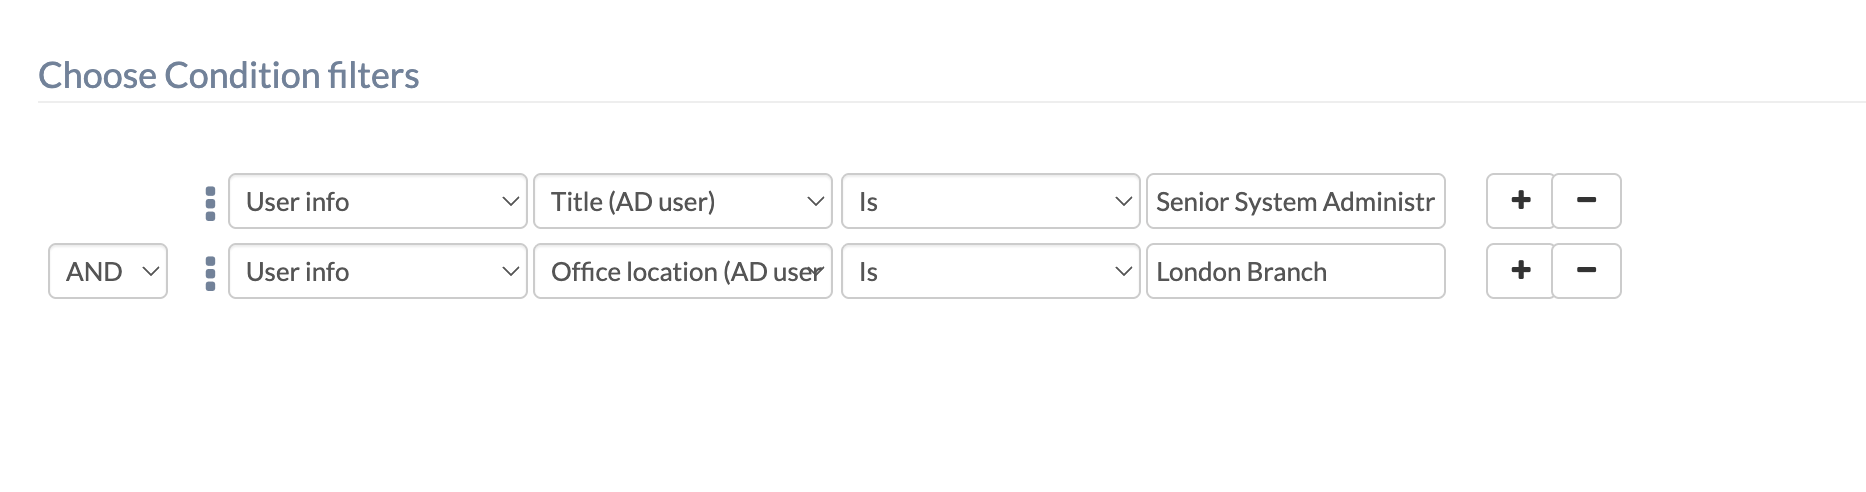This screenshot has height=492, width=1866.
Task: Open the first row's User info dropdown
Action: pos(377,202)
